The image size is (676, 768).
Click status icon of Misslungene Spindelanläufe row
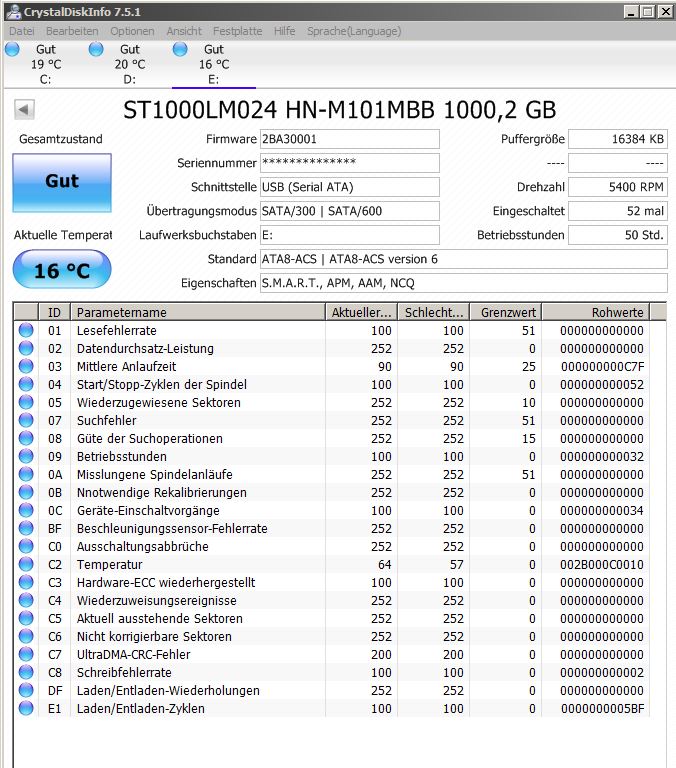tap(26, 475)
